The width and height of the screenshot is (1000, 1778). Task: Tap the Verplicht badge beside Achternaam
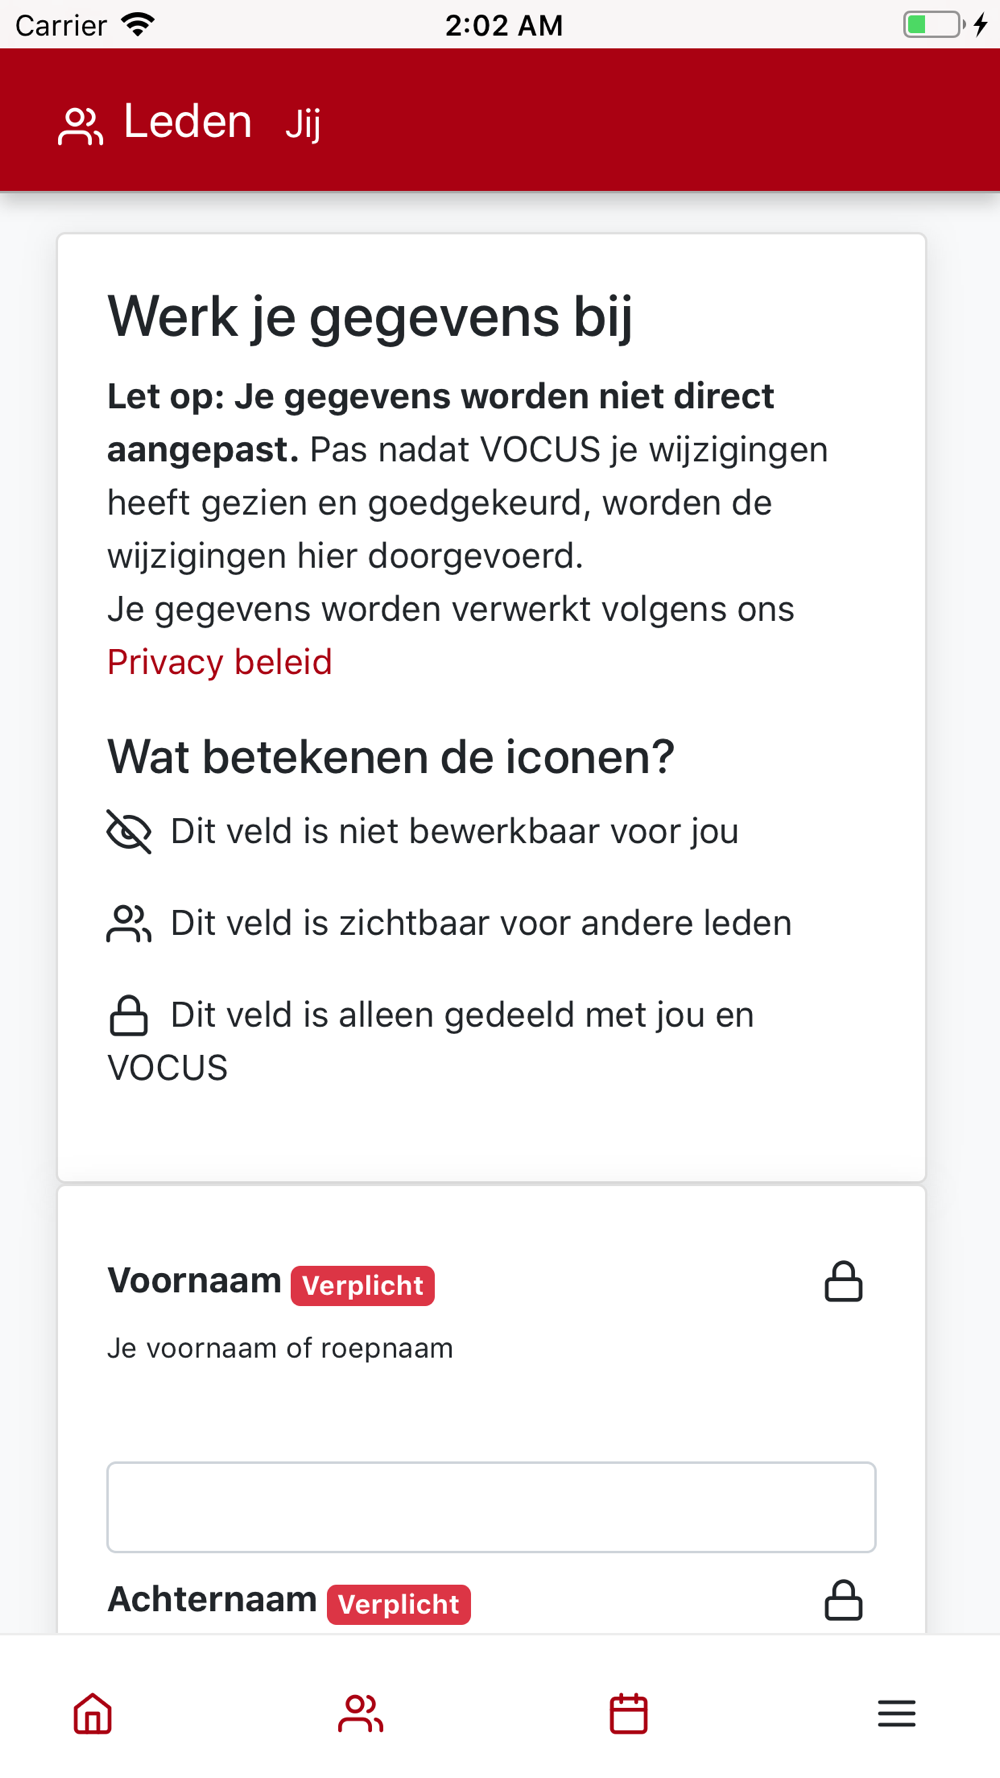[399, 1604]
